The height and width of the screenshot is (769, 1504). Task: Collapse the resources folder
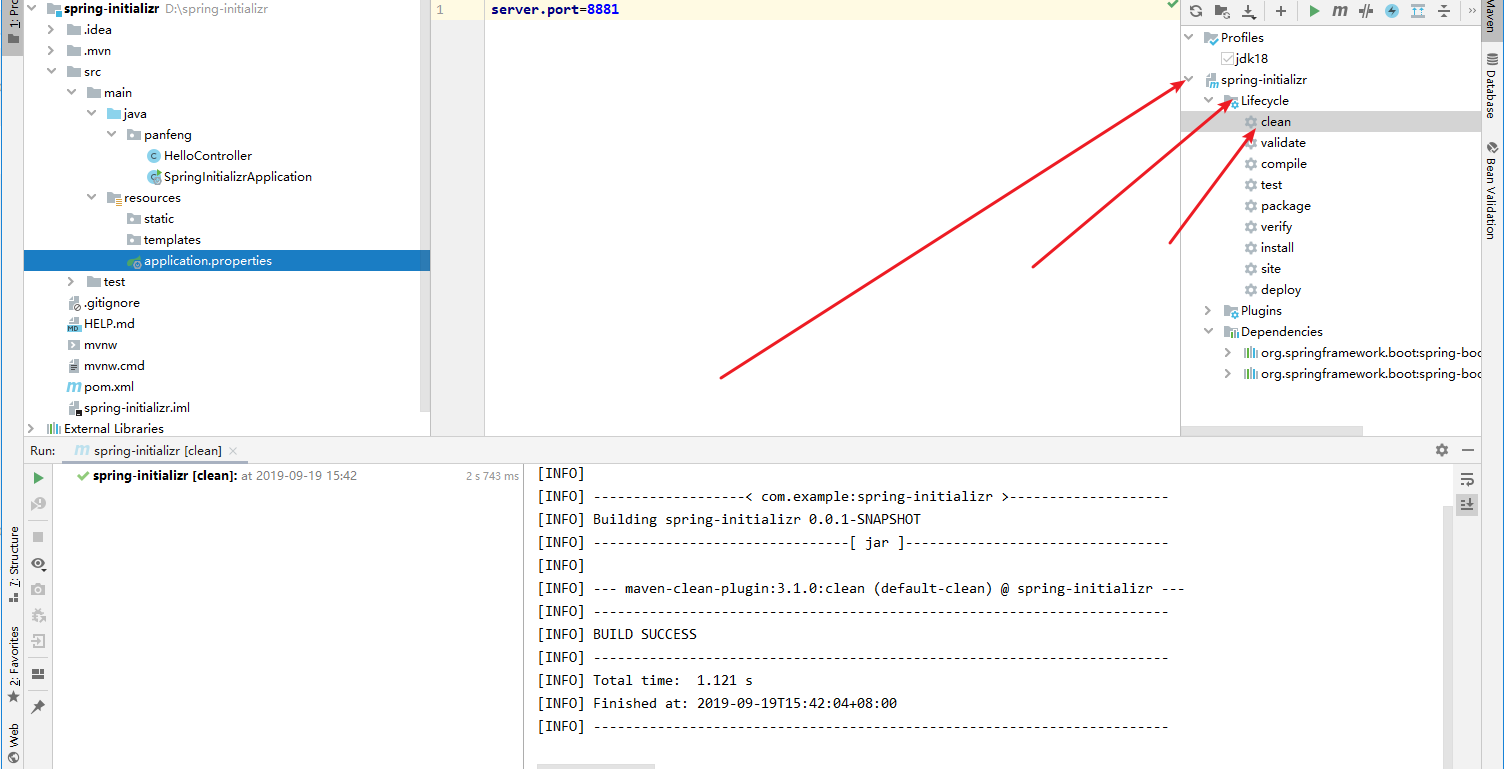pos(91,198)
